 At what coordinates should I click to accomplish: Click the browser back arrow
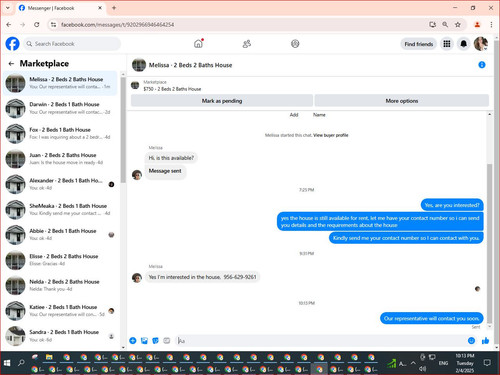pos(9,24)
